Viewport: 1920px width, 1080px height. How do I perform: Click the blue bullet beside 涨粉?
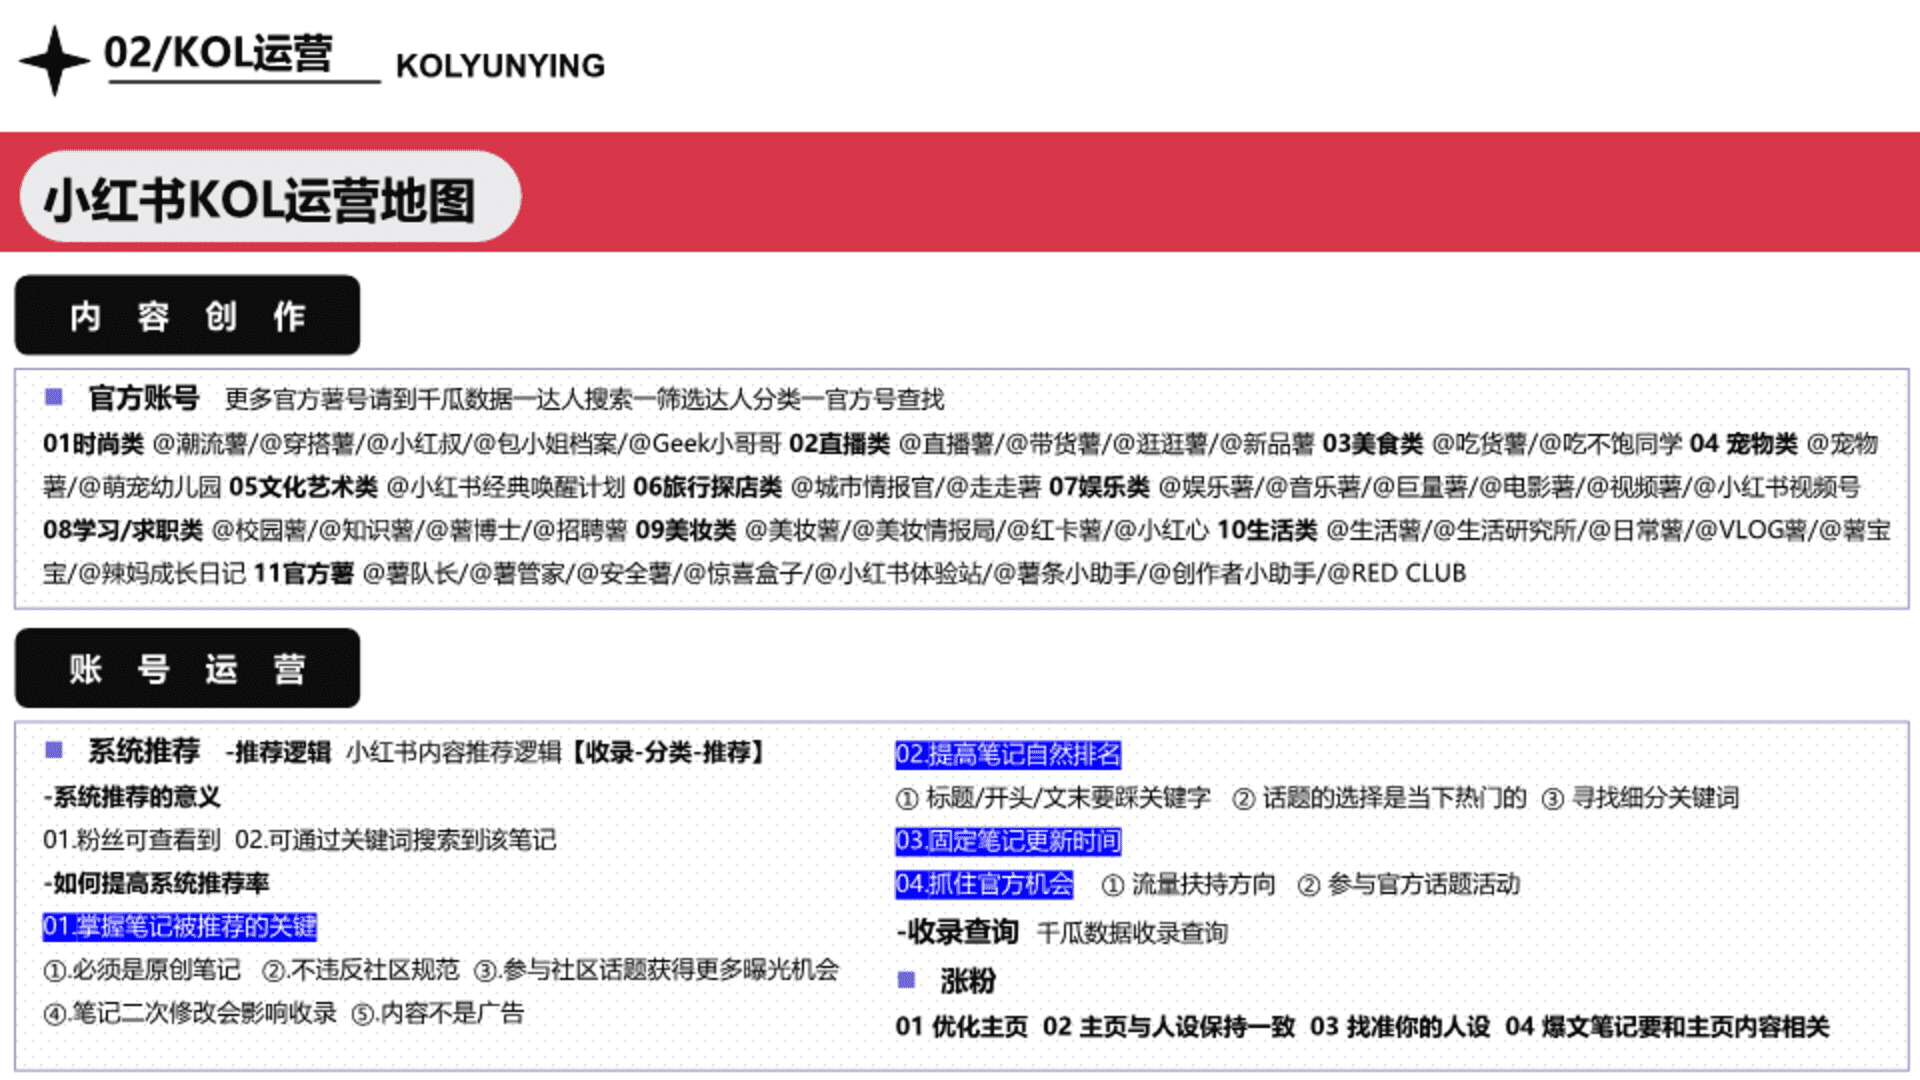[x=906, y=979]
